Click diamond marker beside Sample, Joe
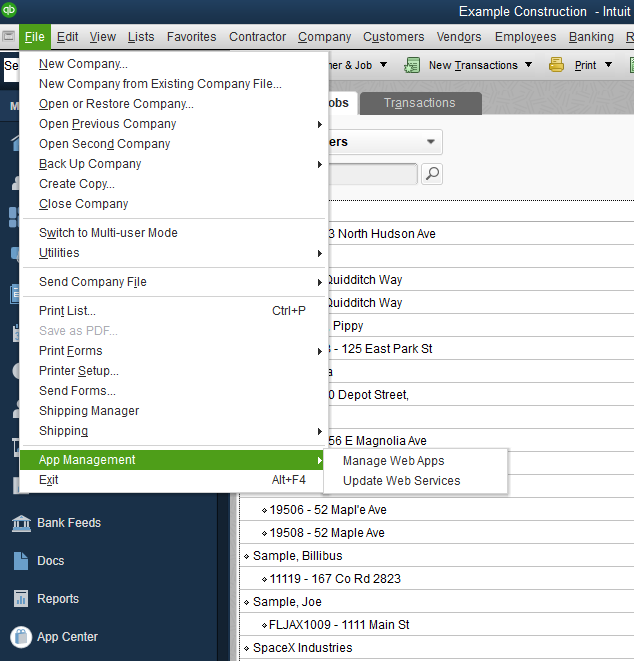The width and height of the screenshot is (634, 661). pyautogui.click(x=247, y=602)
